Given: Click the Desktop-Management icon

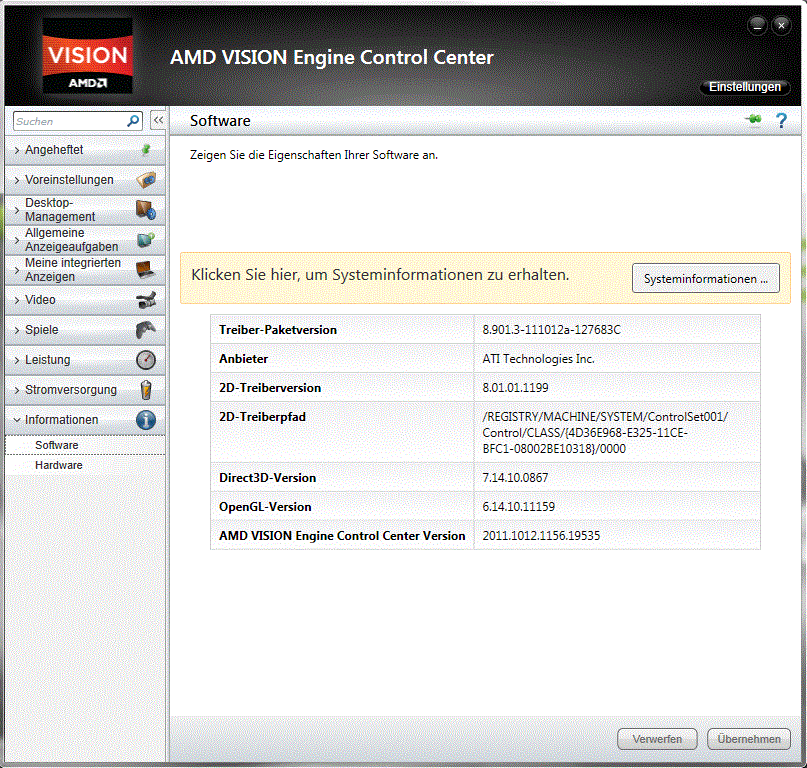Looking at the screenshot, I should pos(146,210).
